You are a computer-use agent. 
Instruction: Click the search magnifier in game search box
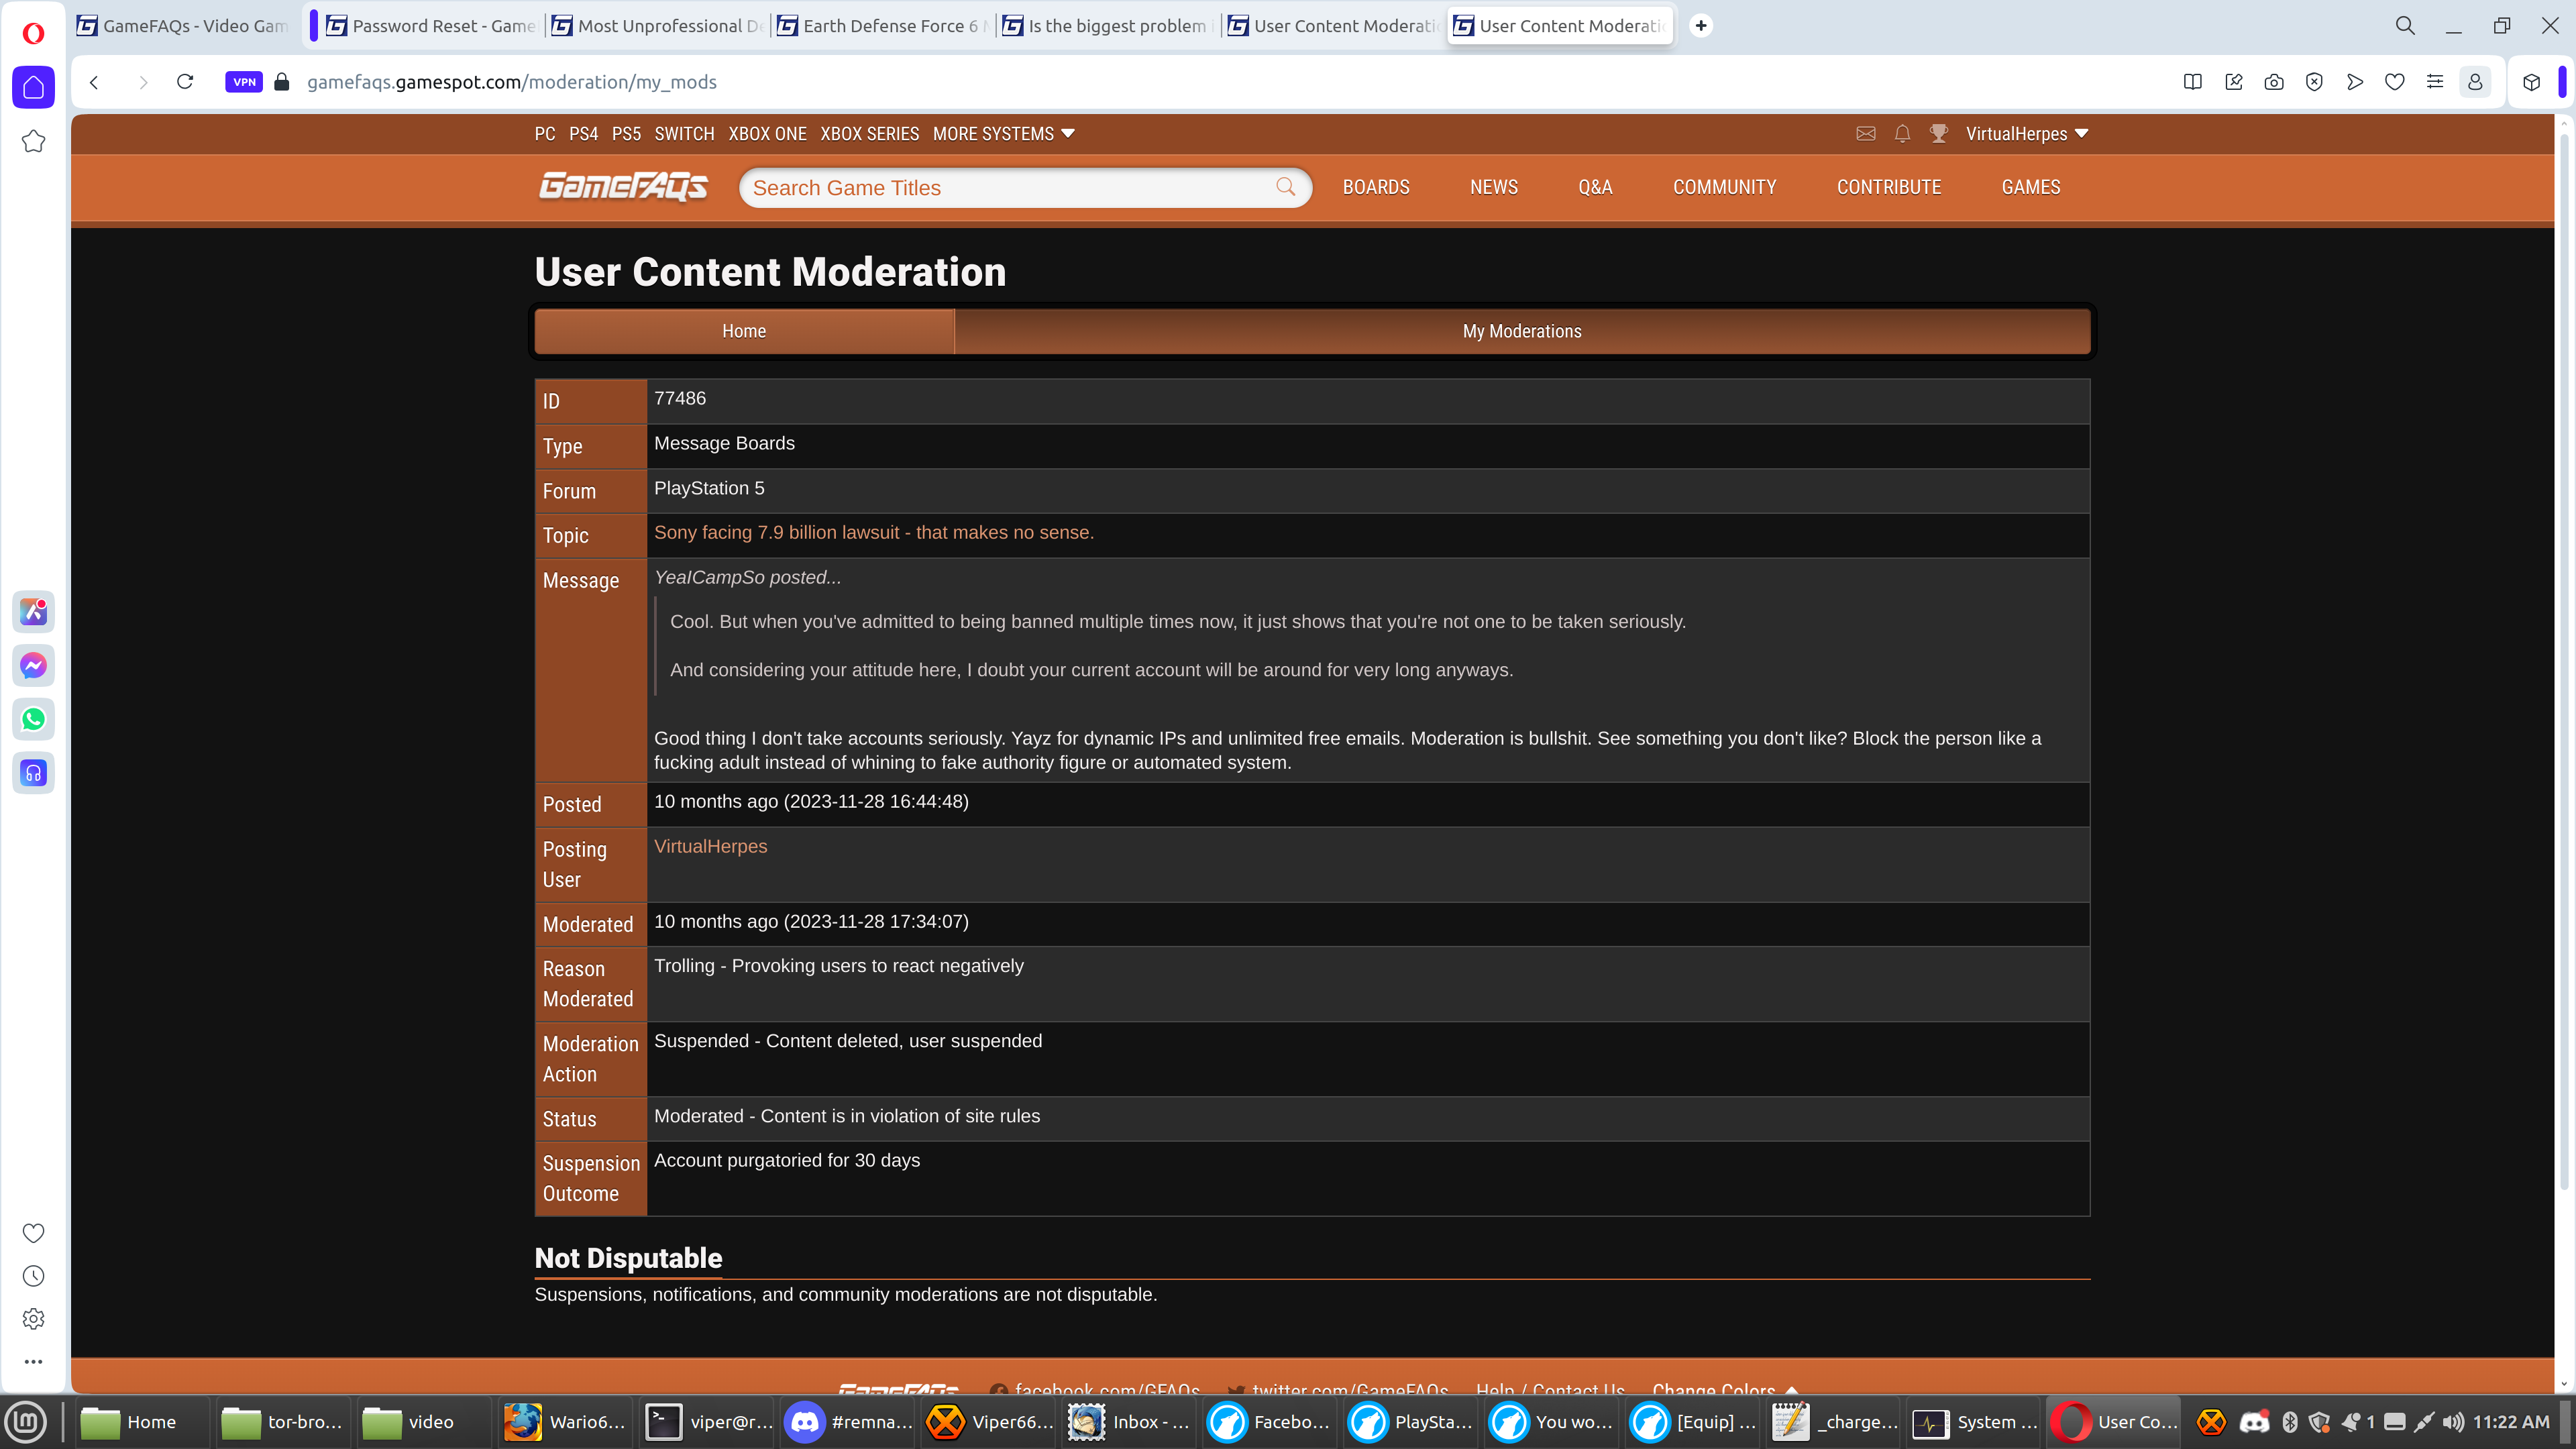[1285, 187]
